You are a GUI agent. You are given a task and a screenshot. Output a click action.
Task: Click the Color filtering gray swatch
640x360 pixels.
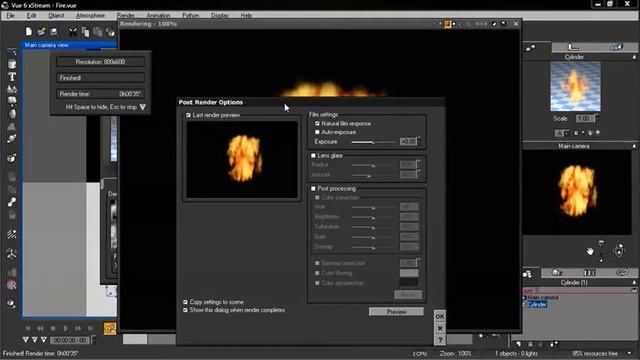(409, 273)
